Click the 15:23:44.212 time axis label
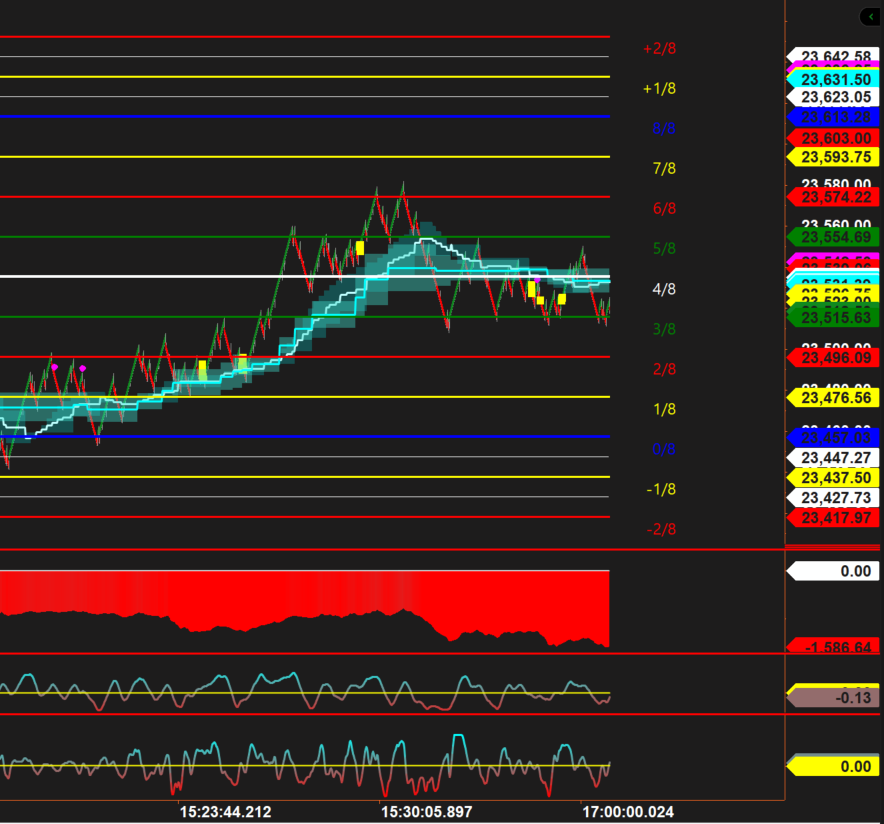The height and width of the screenshot is (824, 884). (x=226, y=812)
